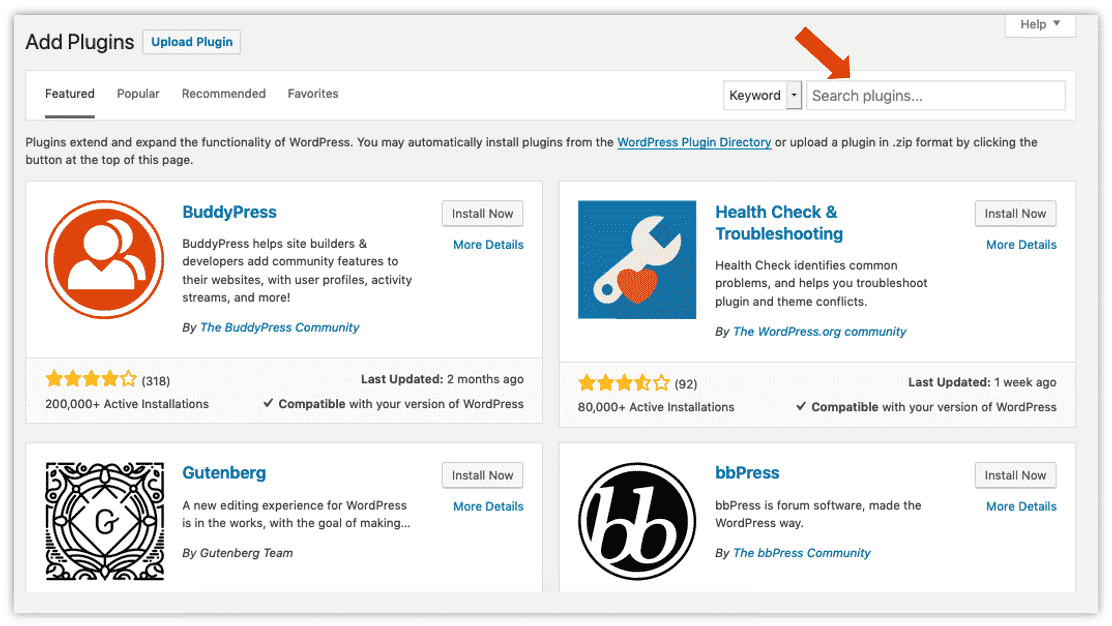Open the Keyword search type dropdown
Viewport: 1112px width, 626px height.
762,95
